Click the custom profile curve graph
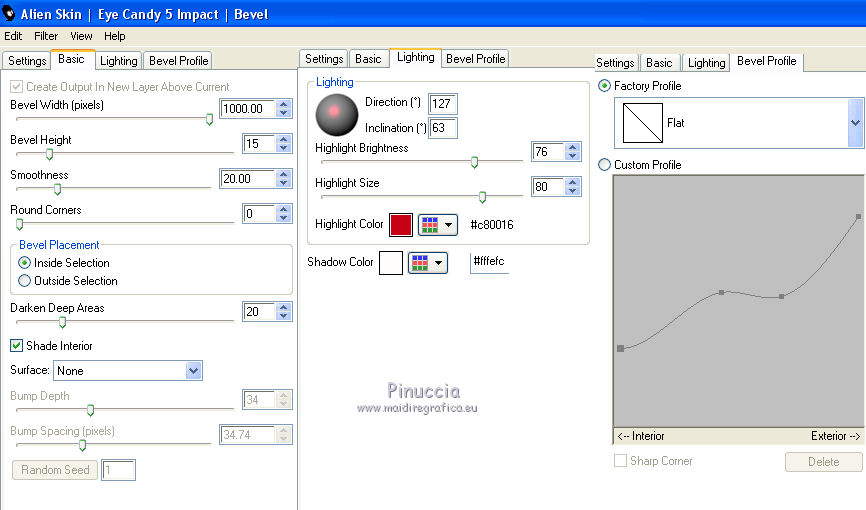The height and width of the screenshot is (510, 866). (738, 302)
